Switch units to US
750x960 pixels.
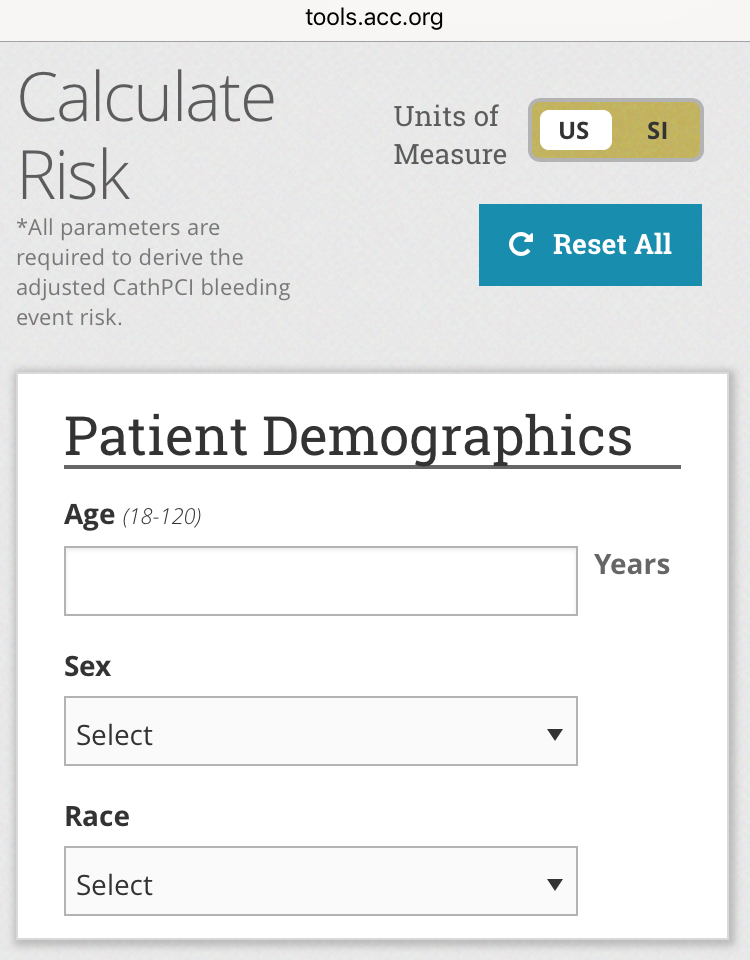coord(574,131)
